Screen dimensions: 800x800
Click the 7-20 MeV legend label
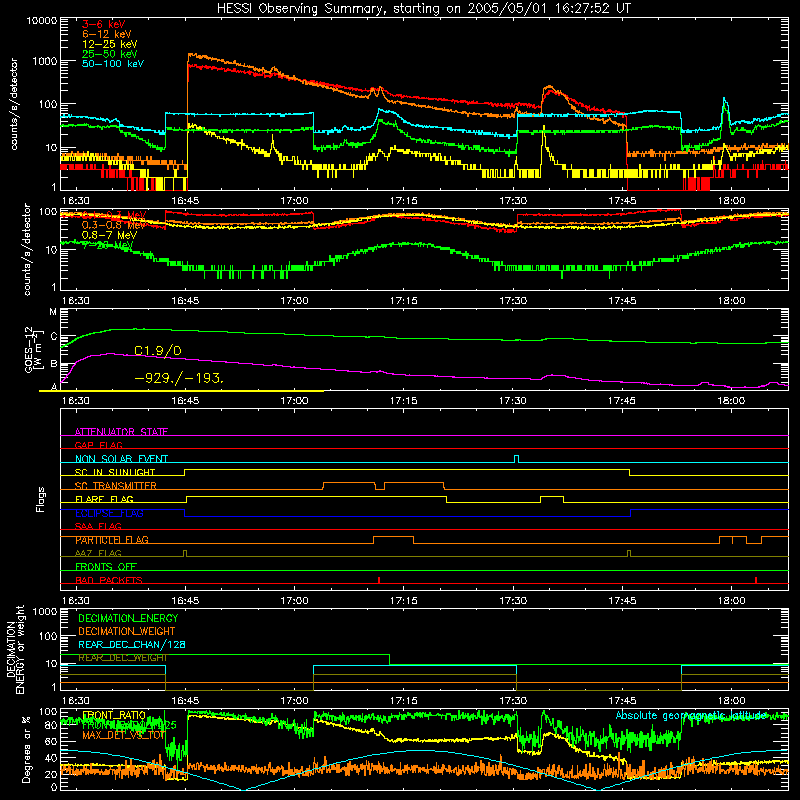tap(107, 245)
